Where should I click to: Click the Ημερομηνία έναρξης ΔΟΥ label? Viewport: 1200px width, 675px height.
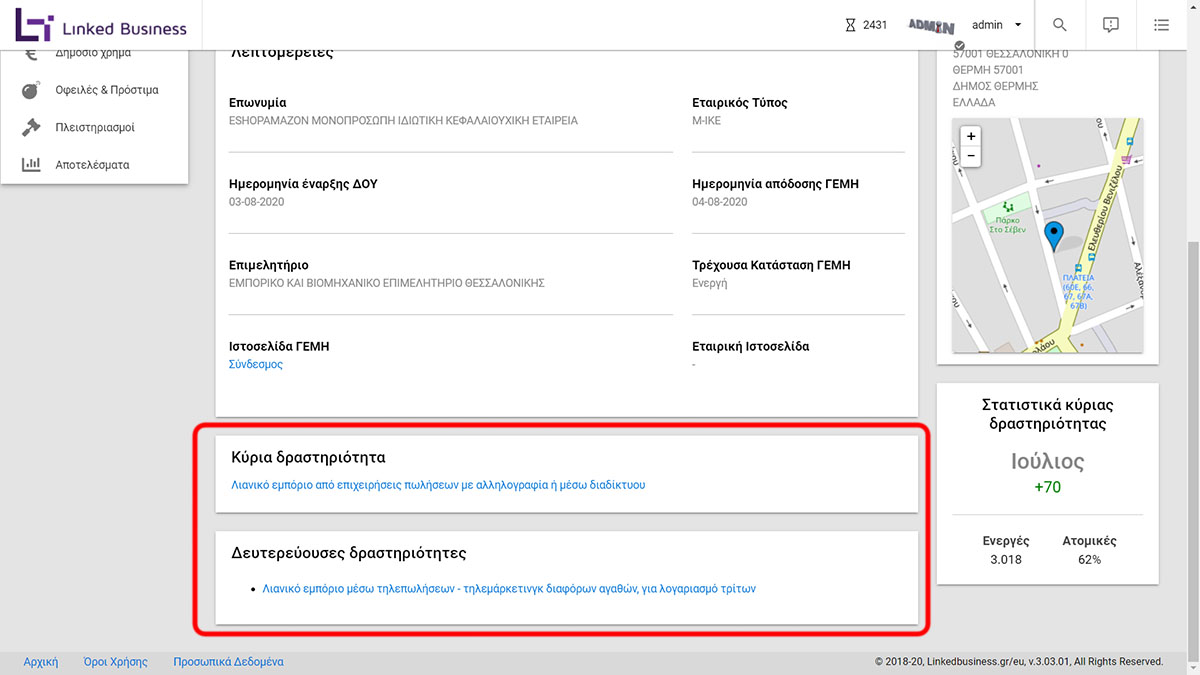[303, 184]
